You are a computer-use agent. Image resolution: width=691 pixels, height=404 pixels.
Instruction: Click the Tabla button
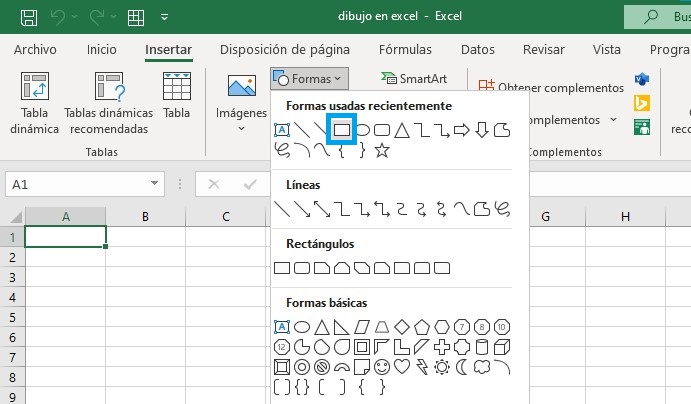[x=177, y=96]
